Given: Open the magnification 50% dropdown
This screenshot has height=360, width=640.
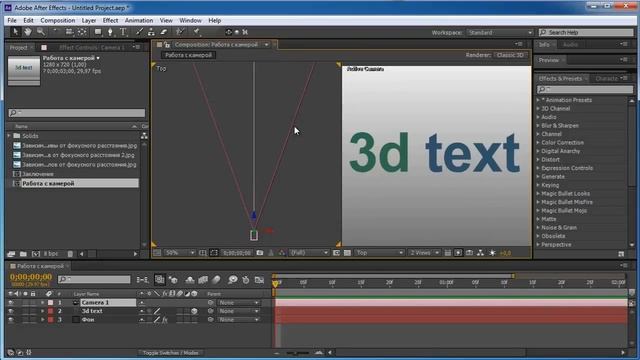Looking at the screenshot, I should pyautogui.click(x=180, y=253).
